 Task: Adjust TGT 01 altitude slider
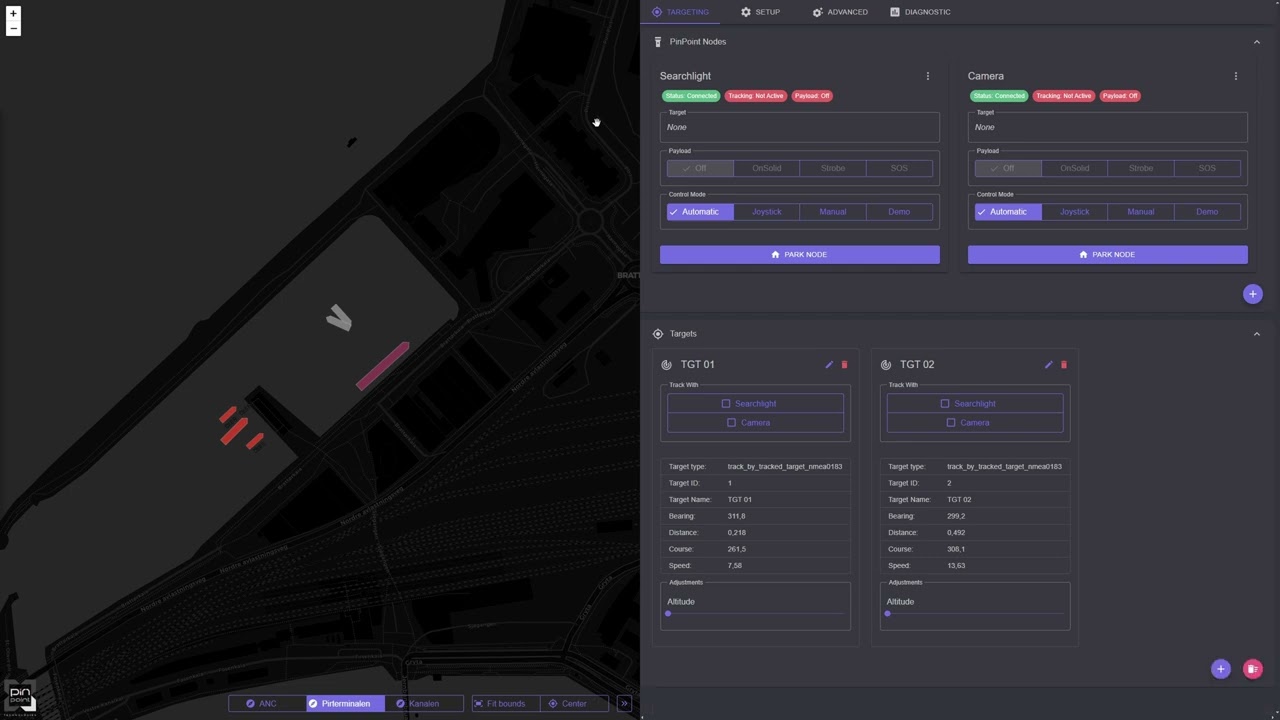(x=755, y=614)
